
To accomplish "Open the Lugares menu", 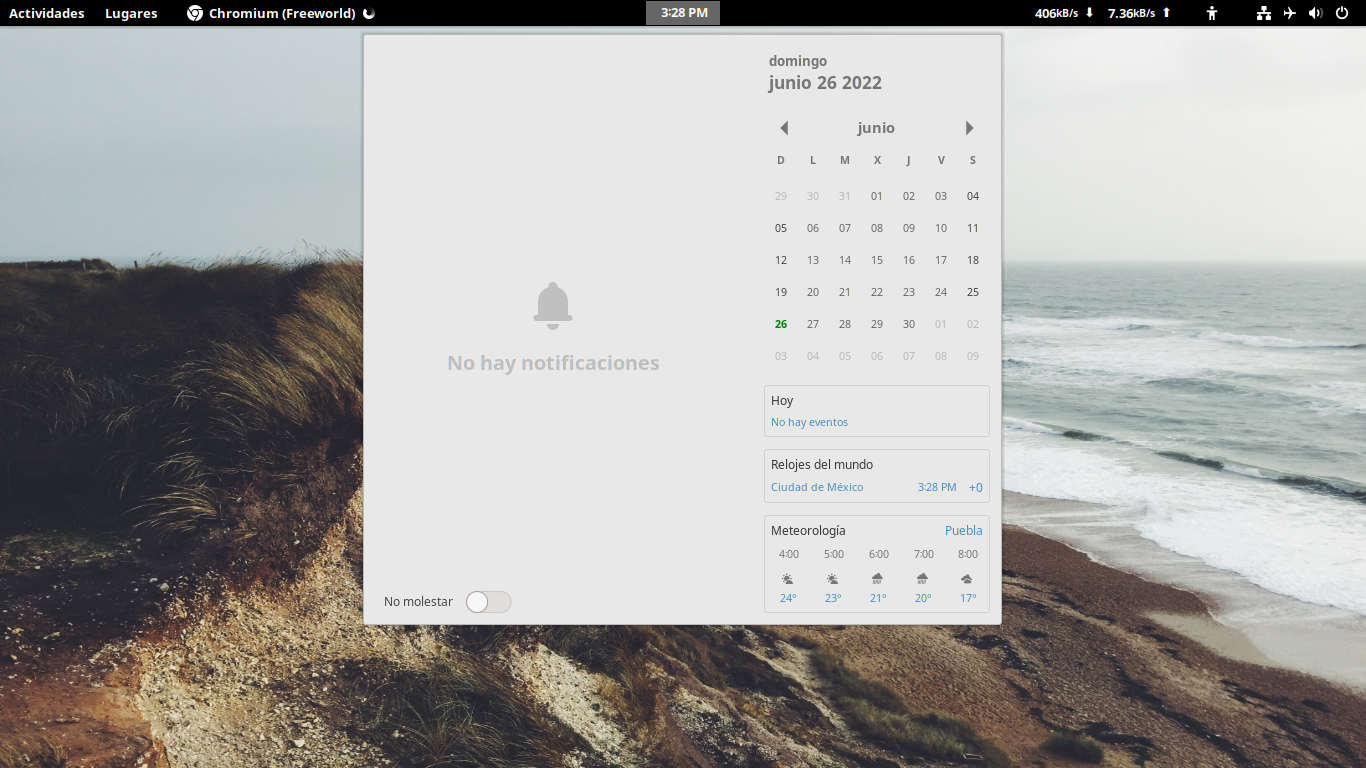I will pos(131,13).
